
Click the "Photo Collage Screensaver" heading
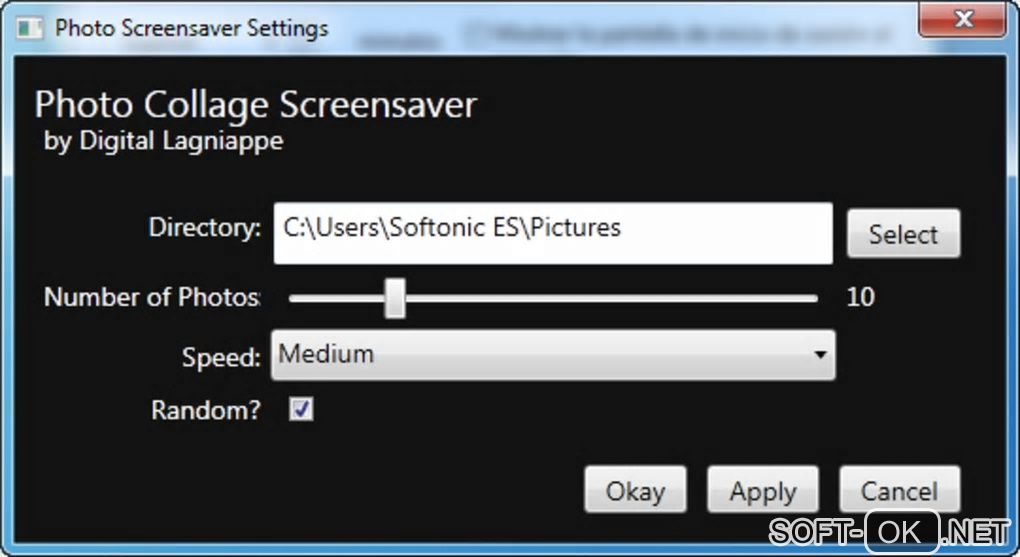coord(256,105)
